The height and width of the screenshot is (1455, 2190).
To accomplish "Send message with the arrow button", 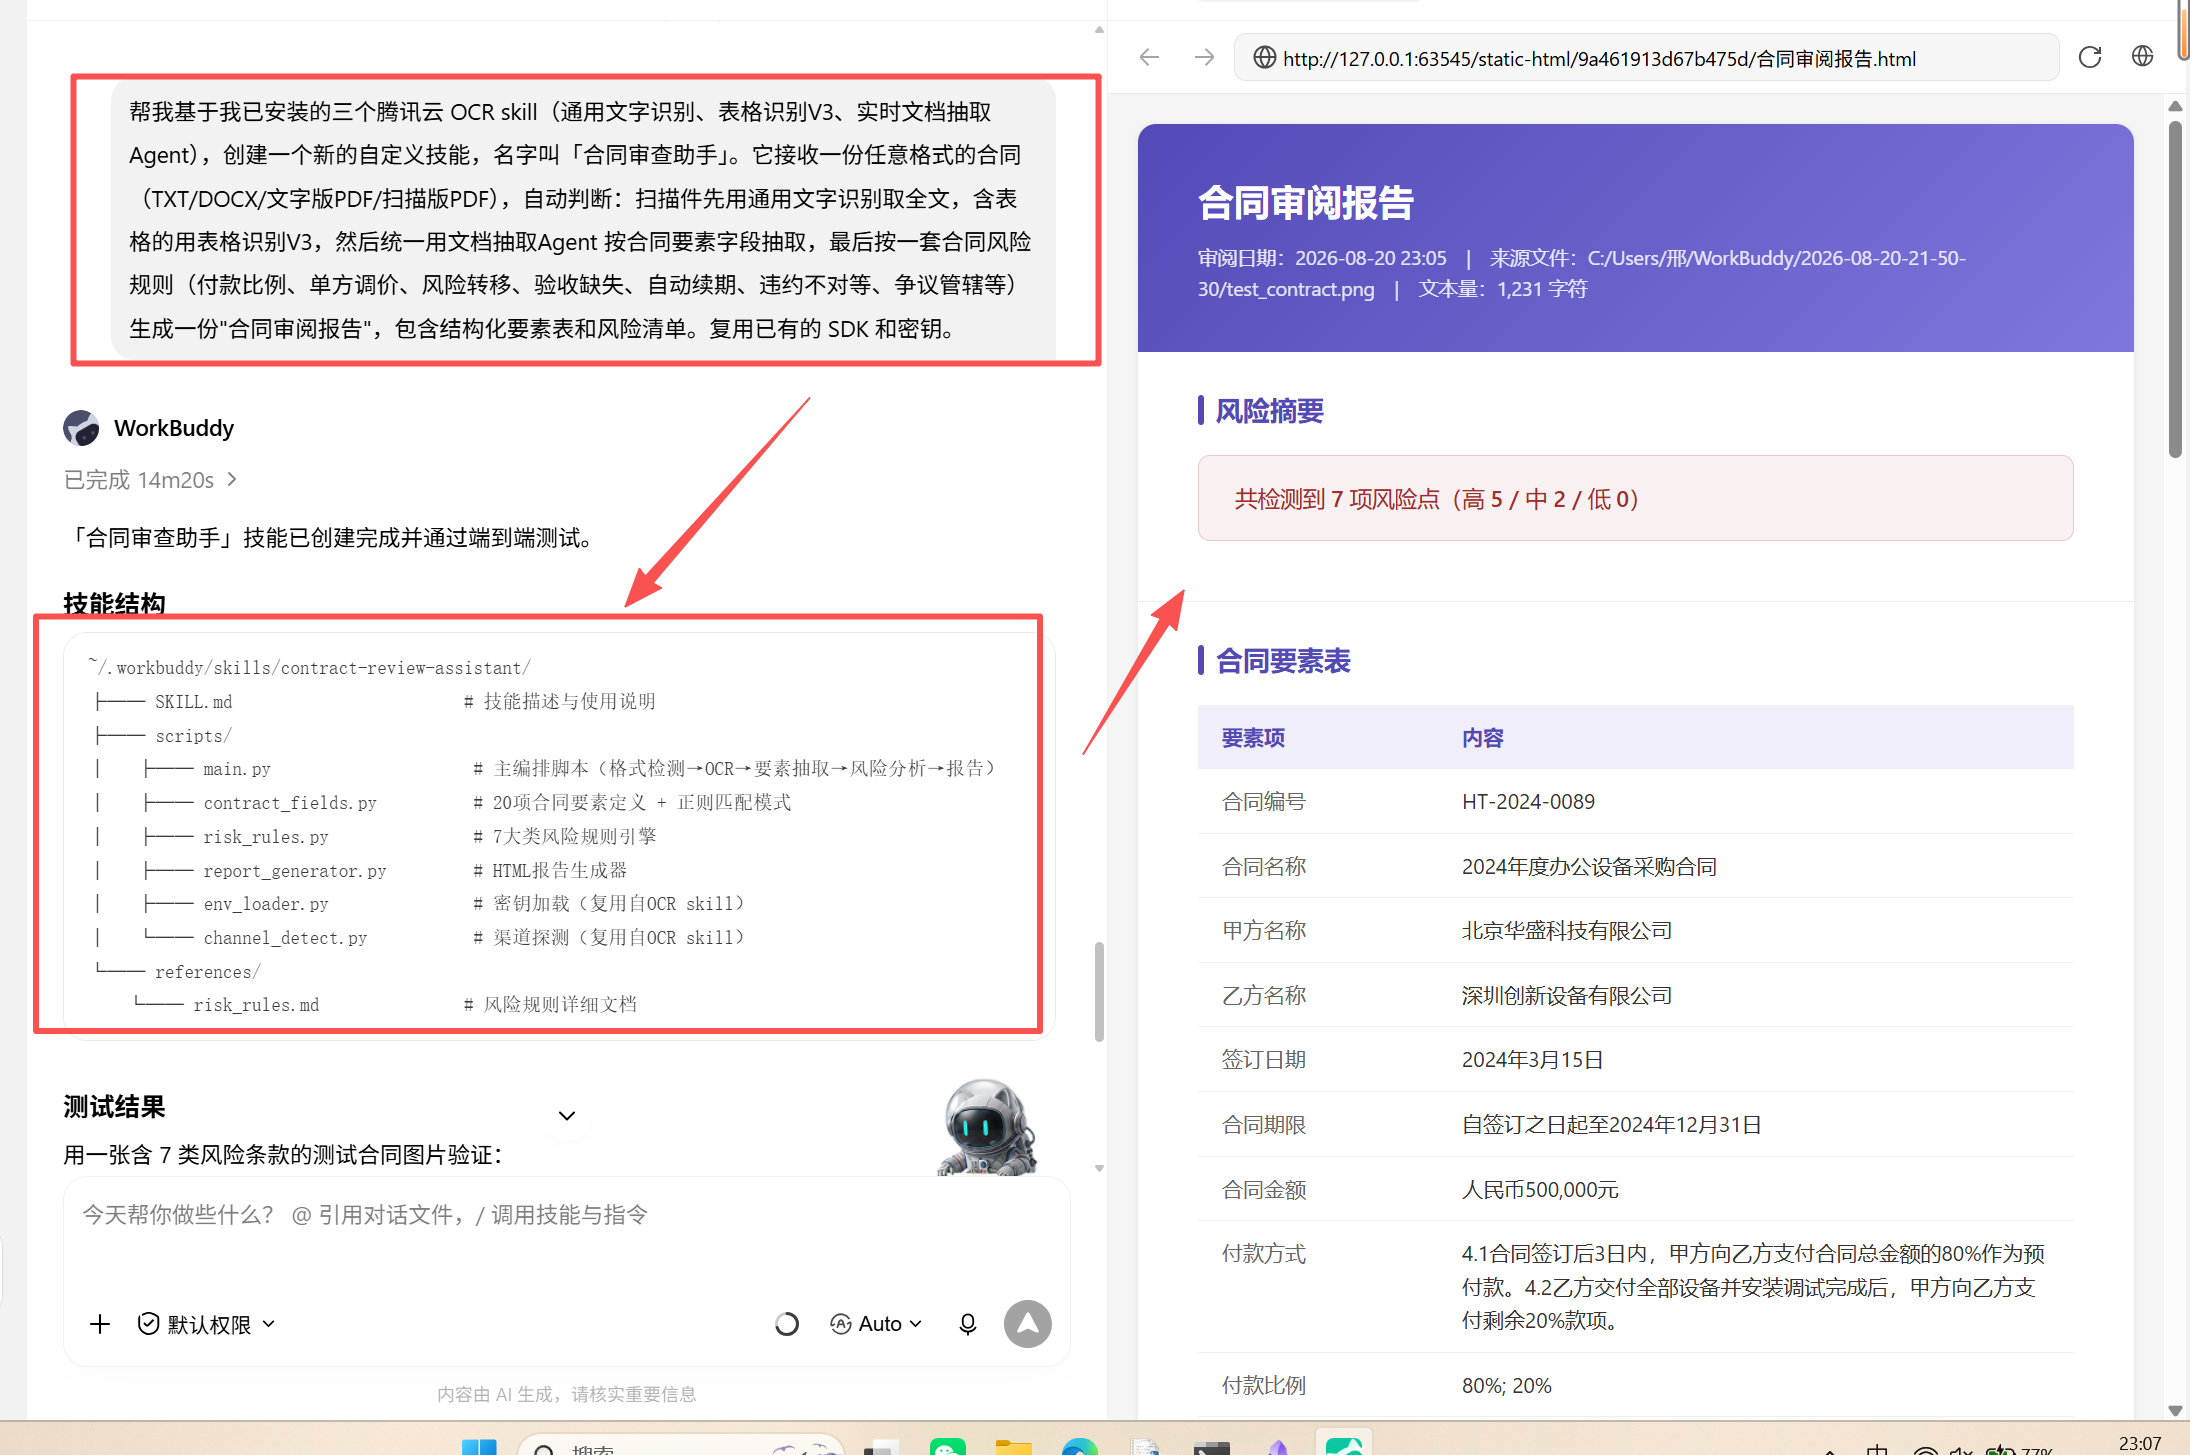I will click(x=1027, y=1324).
